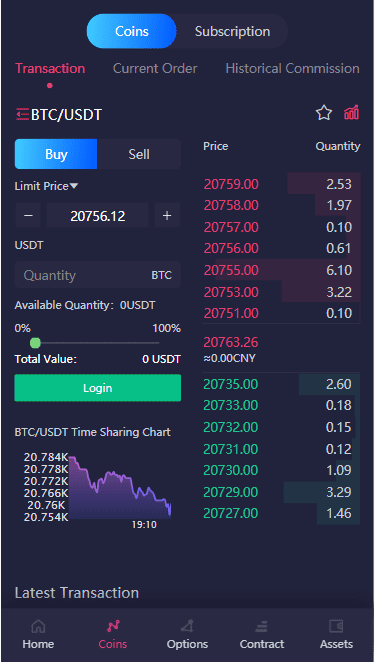Switch the order side to Sell
Image resolution: width=375 pixels, height=662 pixels.
pyautogui.click(x=139, y=154)
